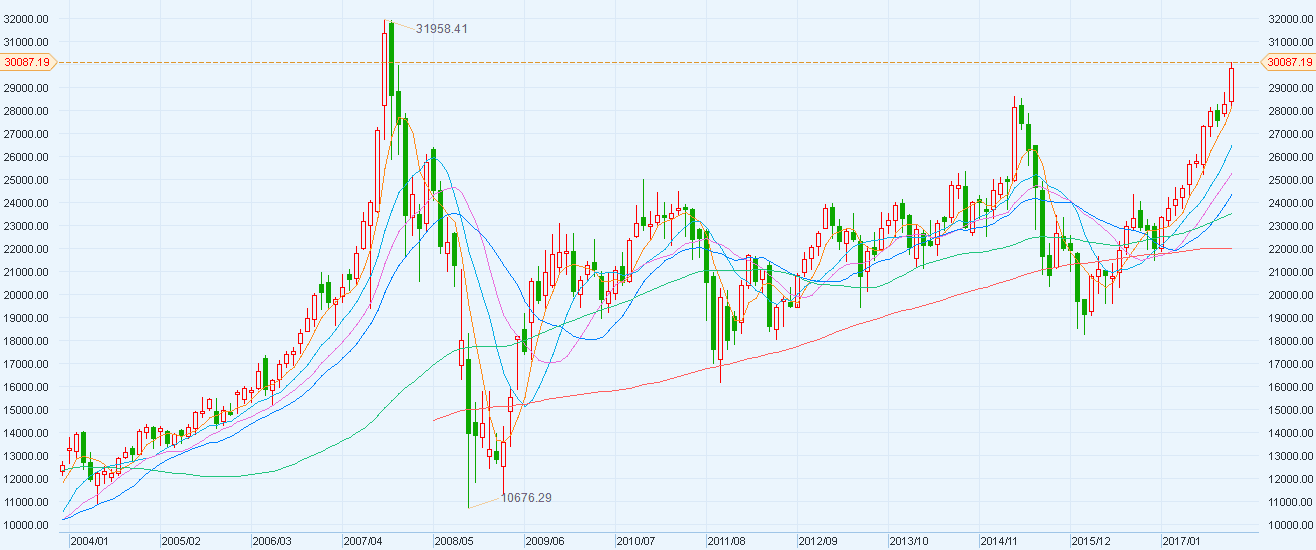Click the right 30087.19 current price tag
1316x550 pixels.
(1288, 62)
